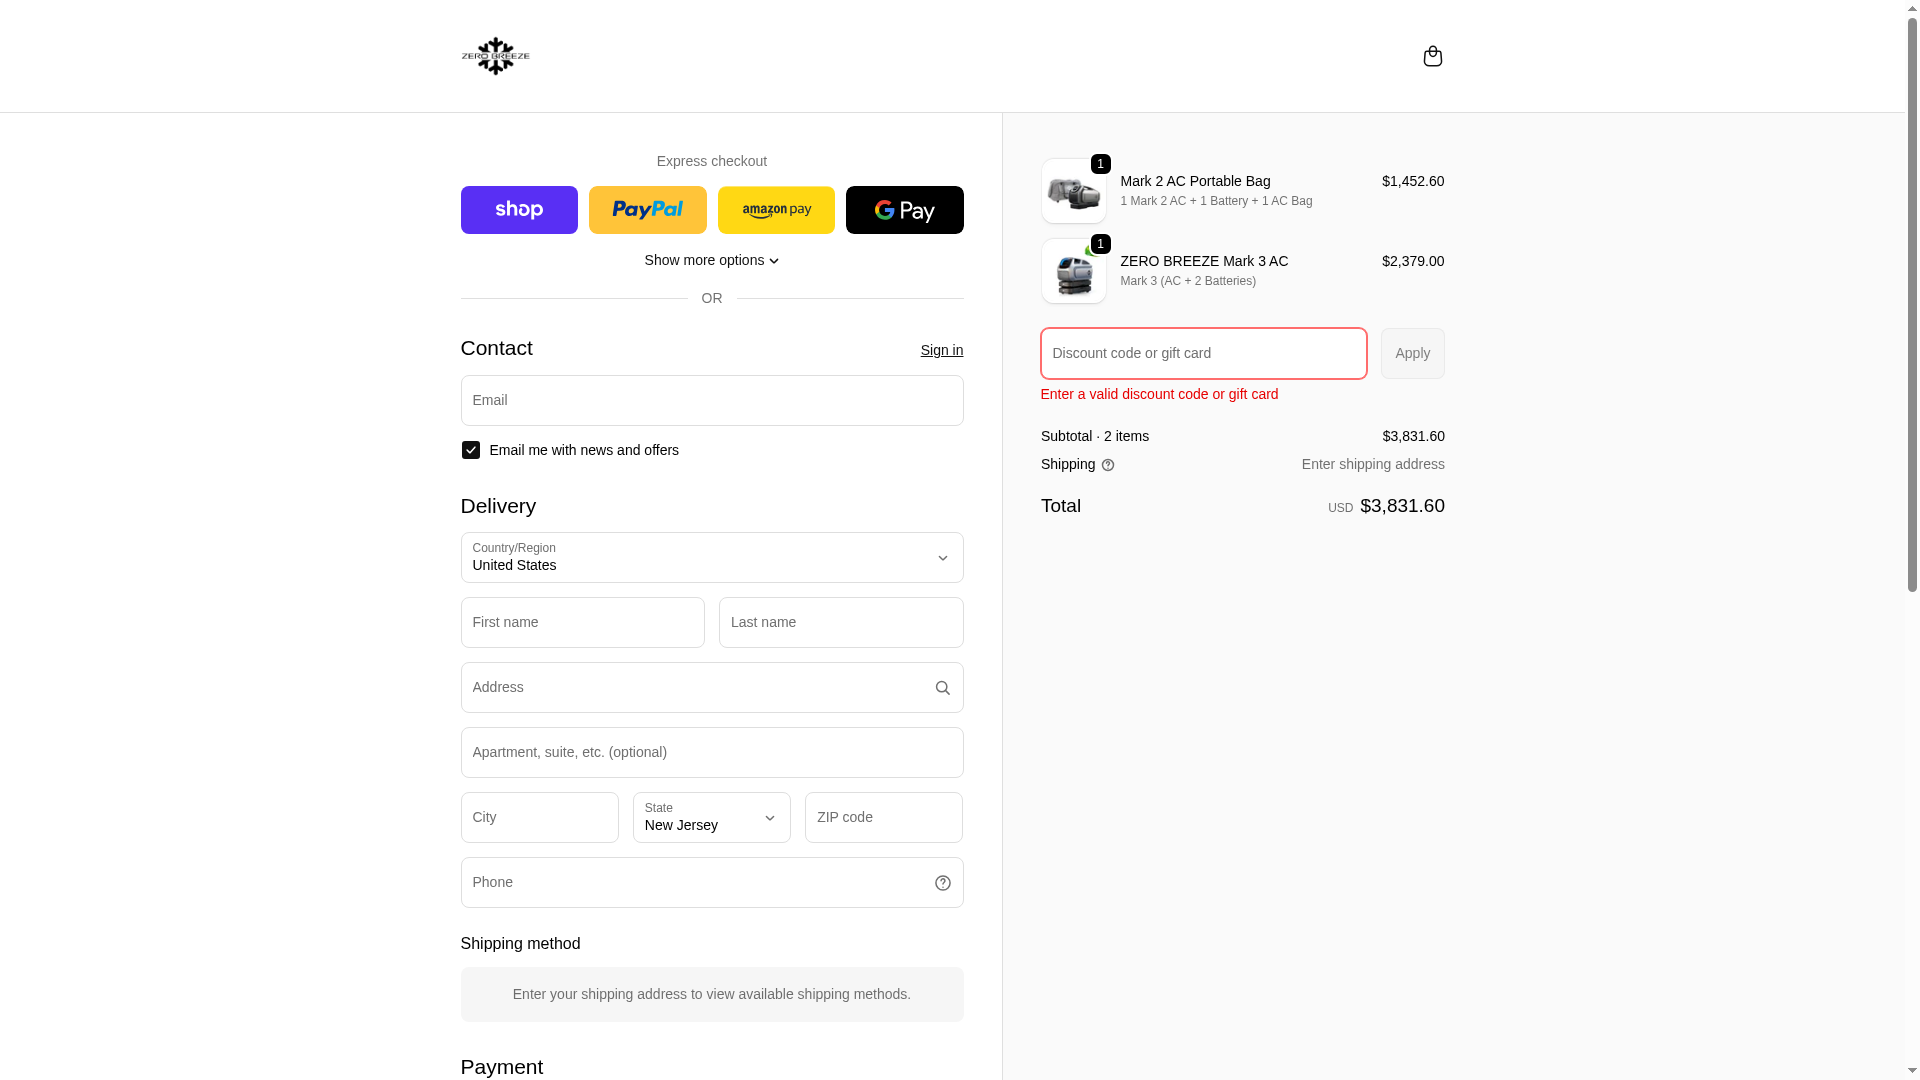Screen dimensions: 1920x1080
Task: Toggle Email me with news and offers
Action: tap(471, 450)
